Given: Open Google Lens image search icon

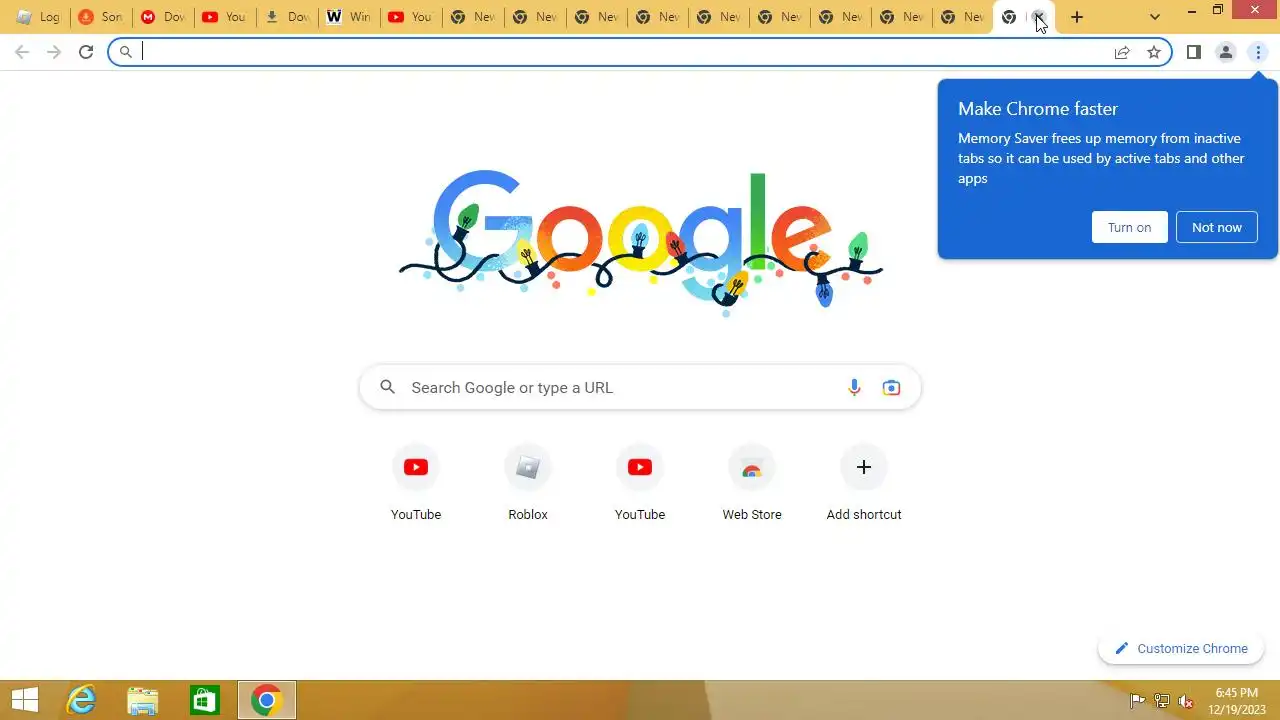Looking at the screenshot, I should pos(891,388).
